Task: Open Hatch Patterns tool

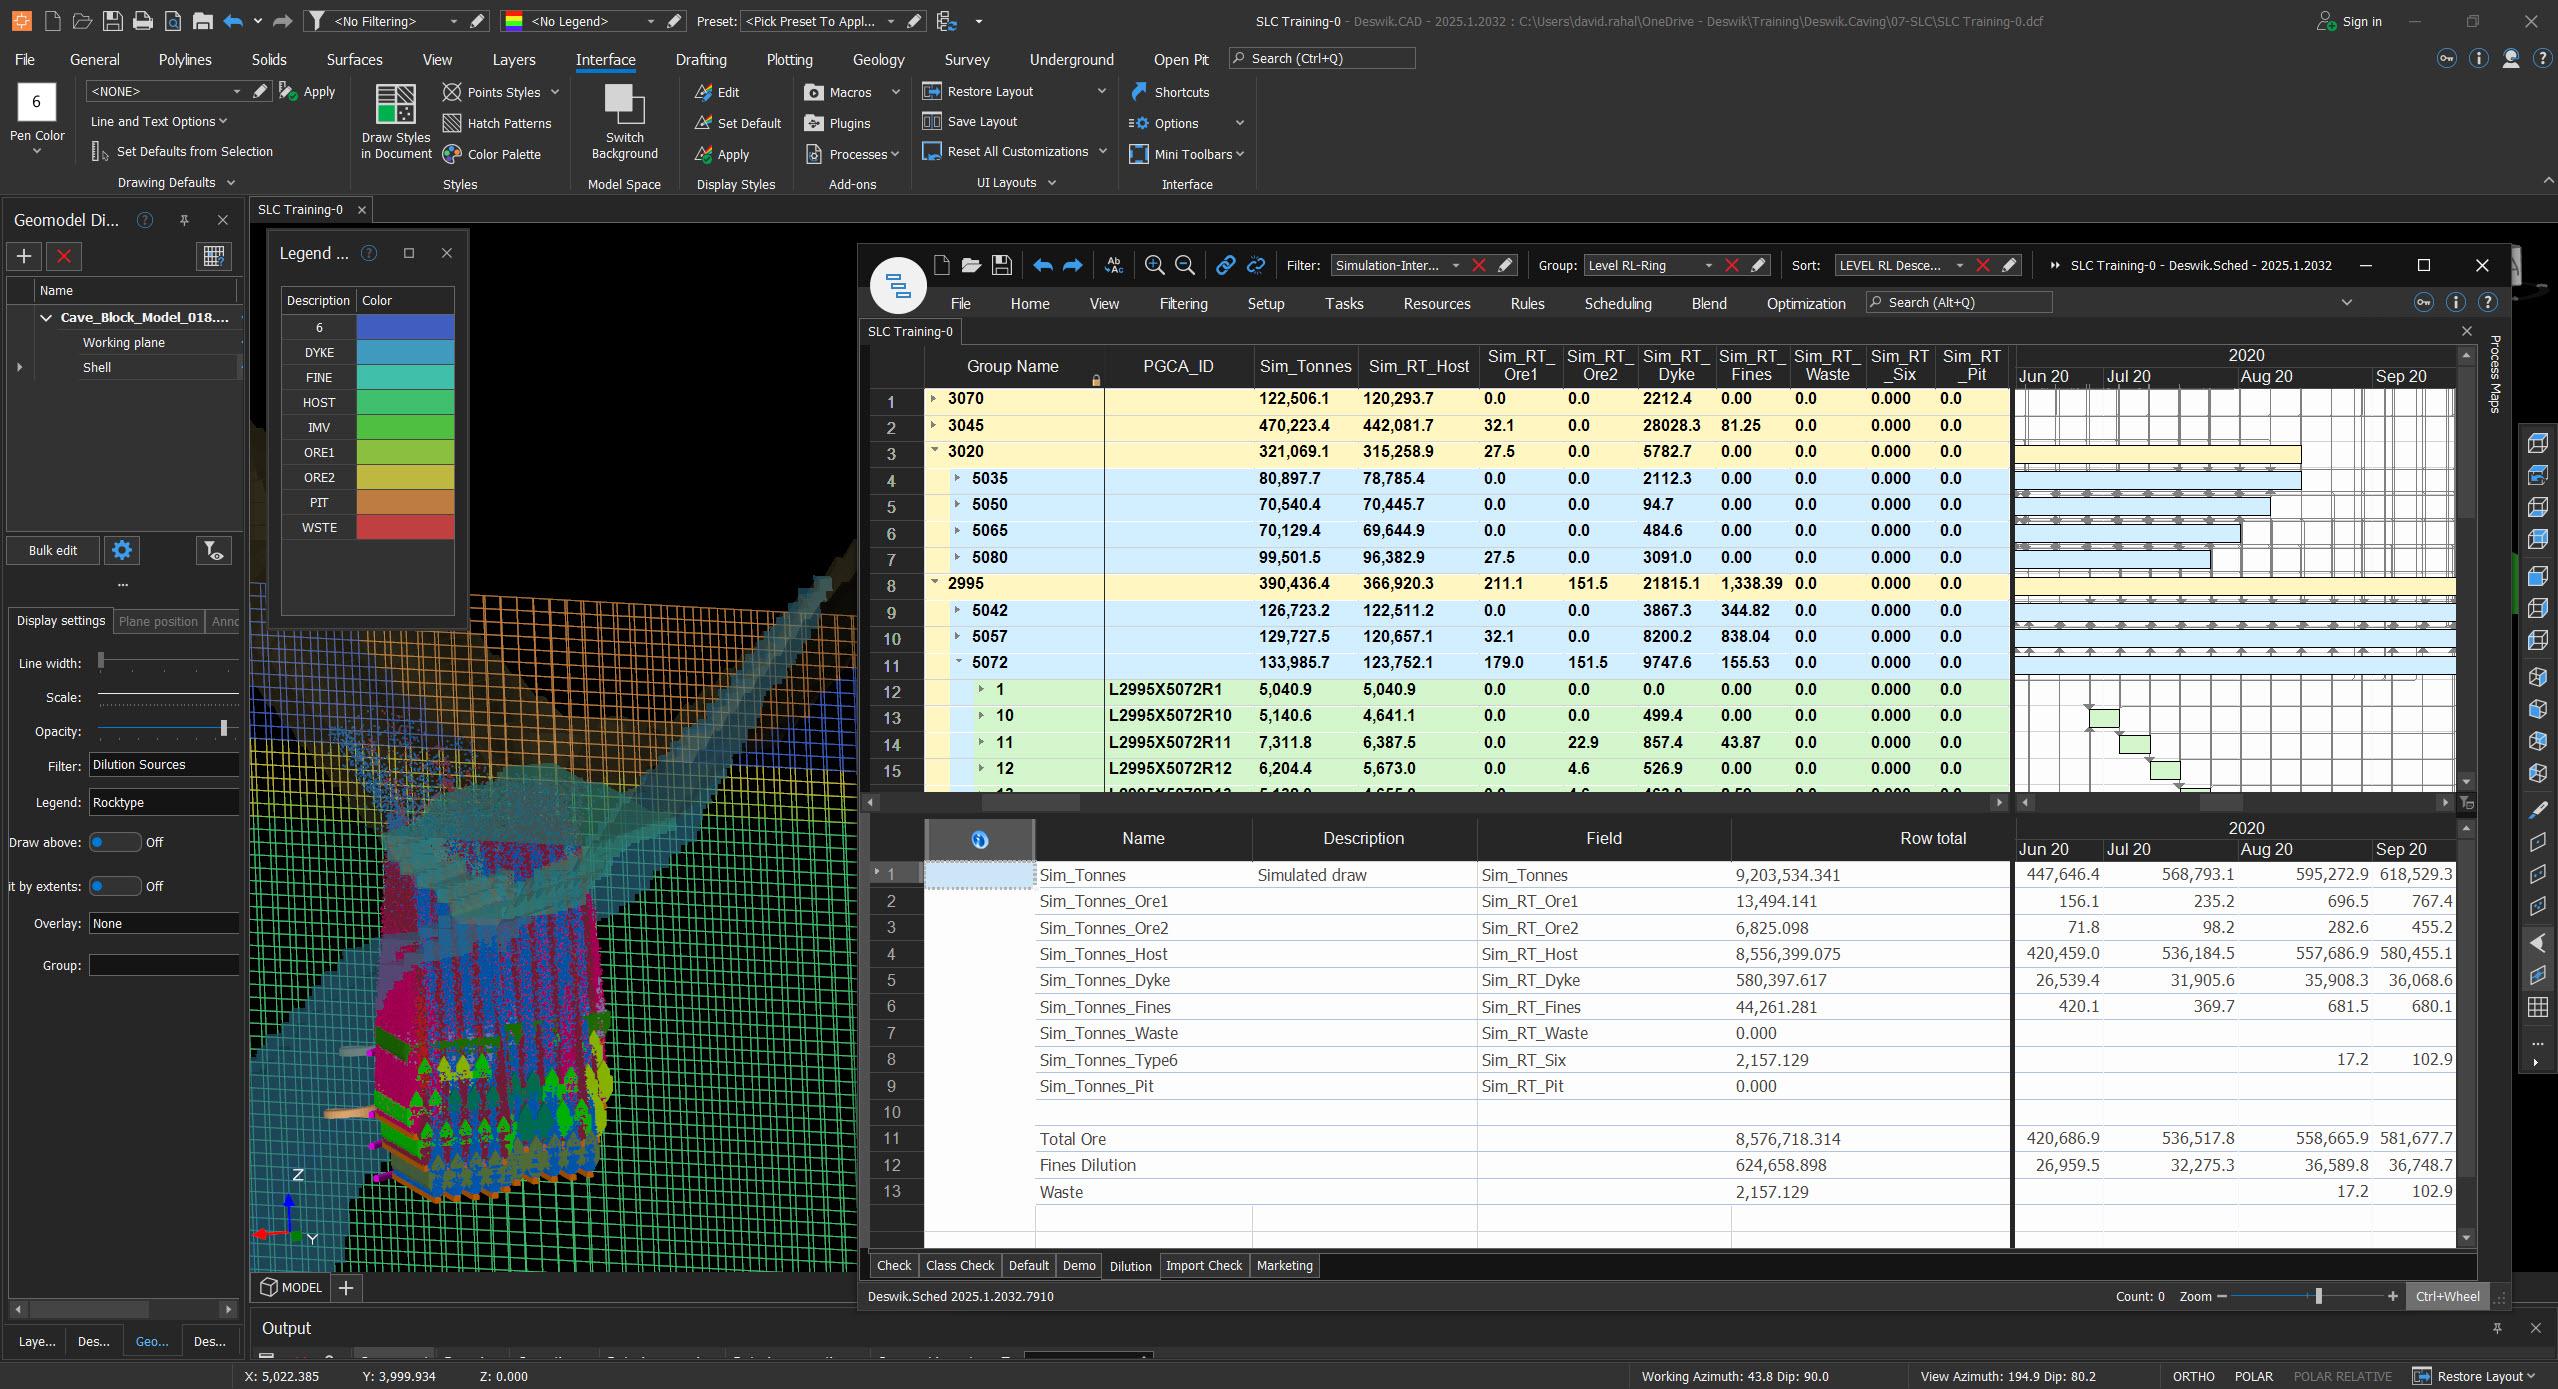Action: click(497, 123)
